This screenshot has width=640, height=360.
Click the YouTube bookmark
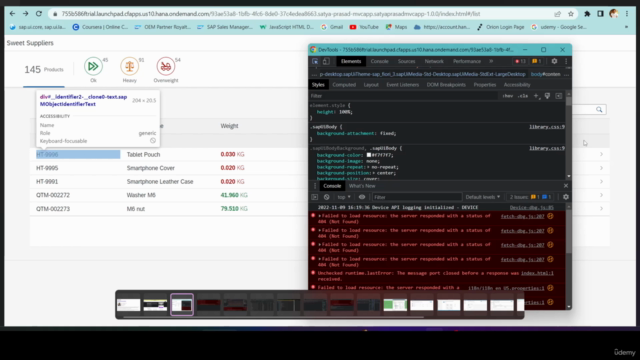coord(364,27)
